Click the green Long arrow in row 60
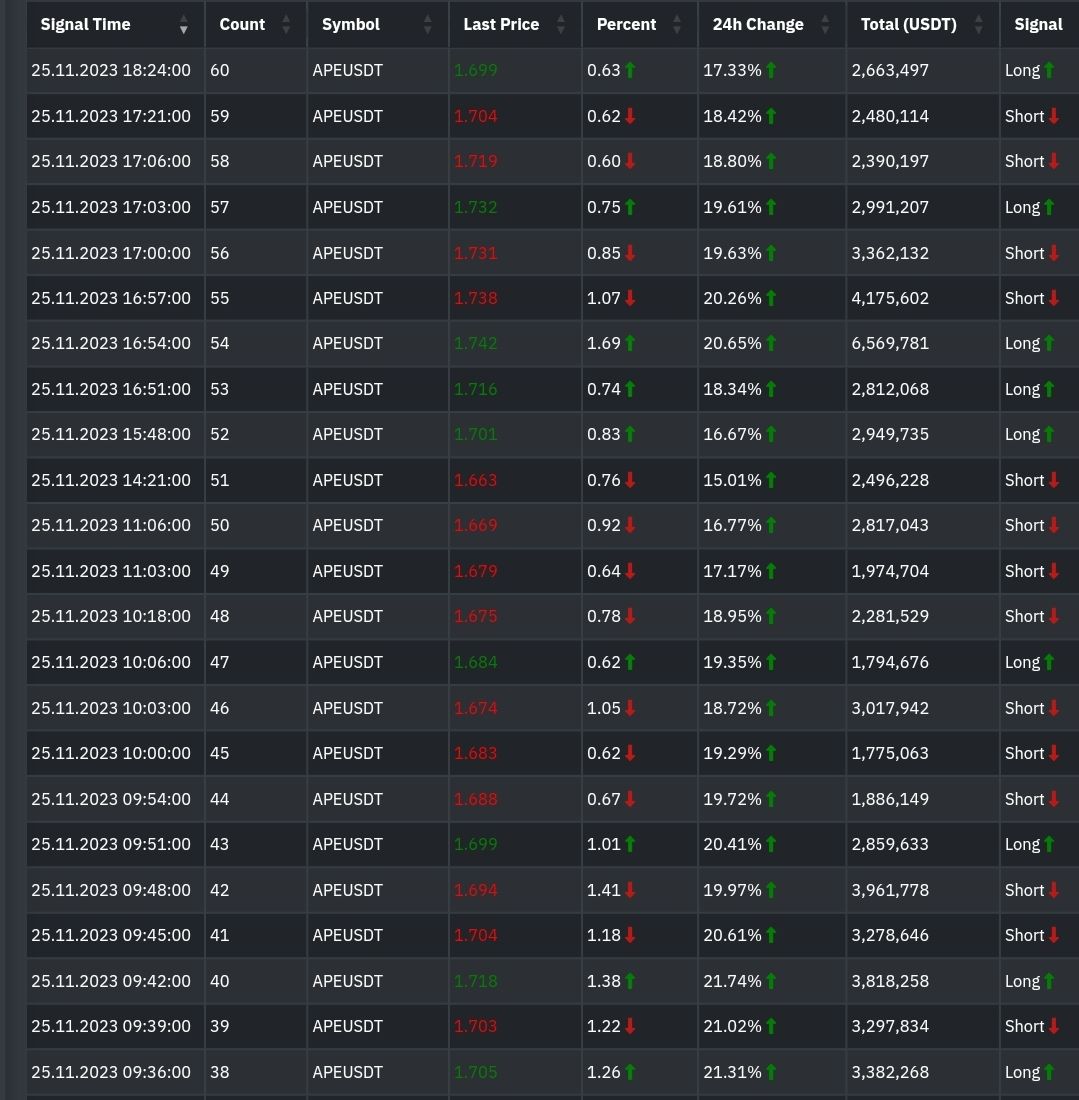1079x1100 pixels. click(1049, 70)
